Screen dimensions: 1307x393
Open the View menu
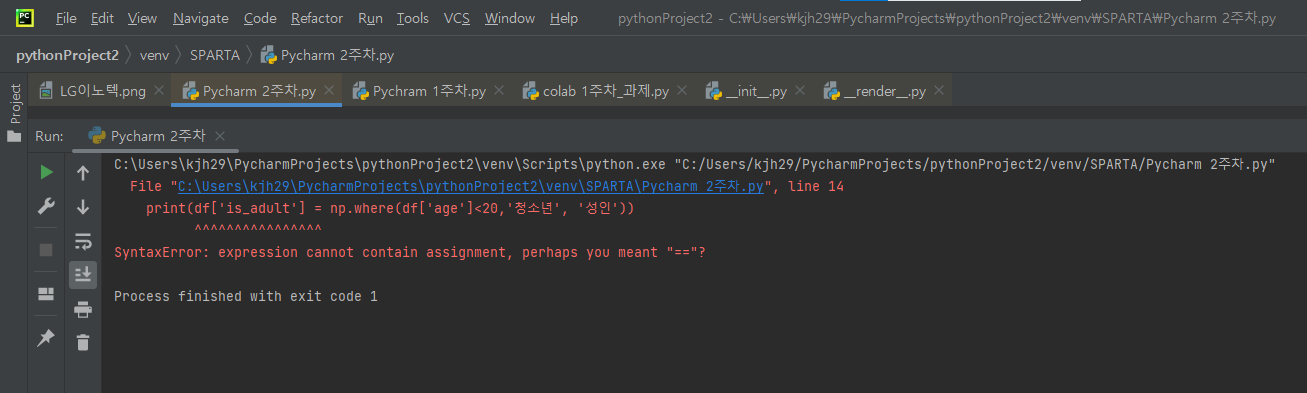(x=143, y=18)
